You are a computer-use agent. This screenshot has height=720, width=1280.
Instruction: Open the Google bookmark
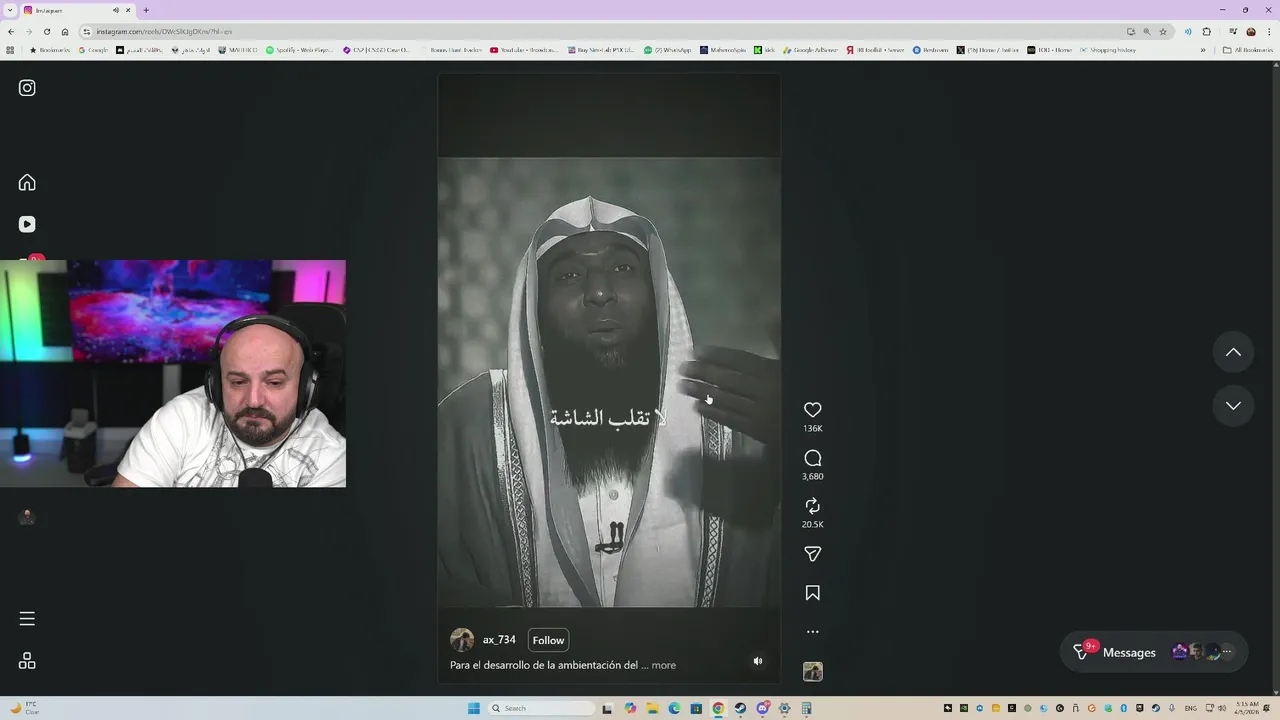tap(94, 50)
